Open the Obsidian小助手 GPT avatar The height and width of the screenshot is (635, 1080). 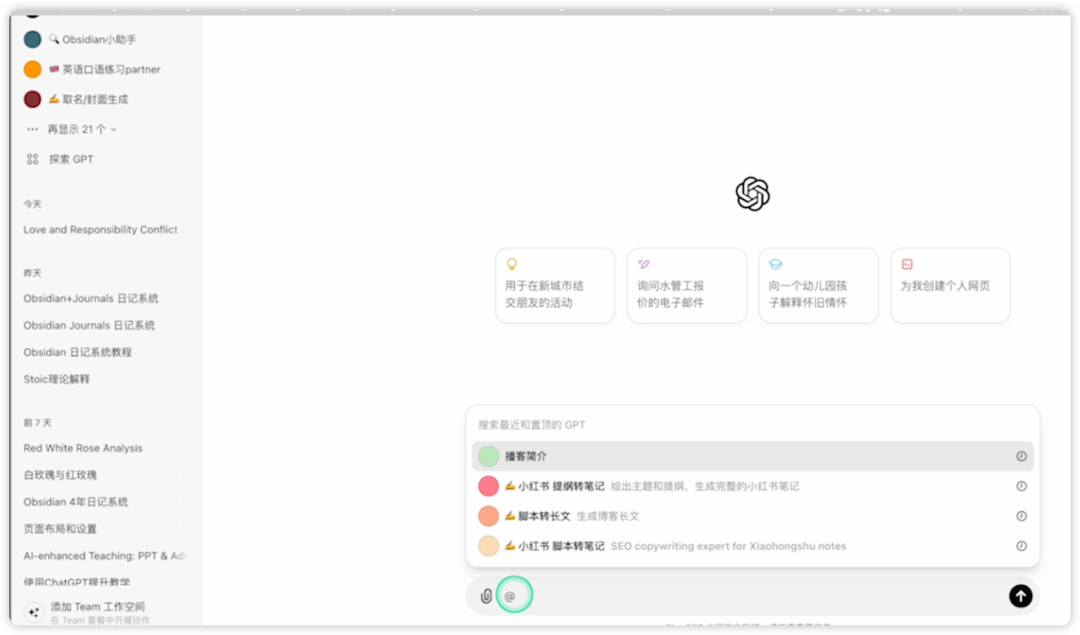click(x=33, y=40)
